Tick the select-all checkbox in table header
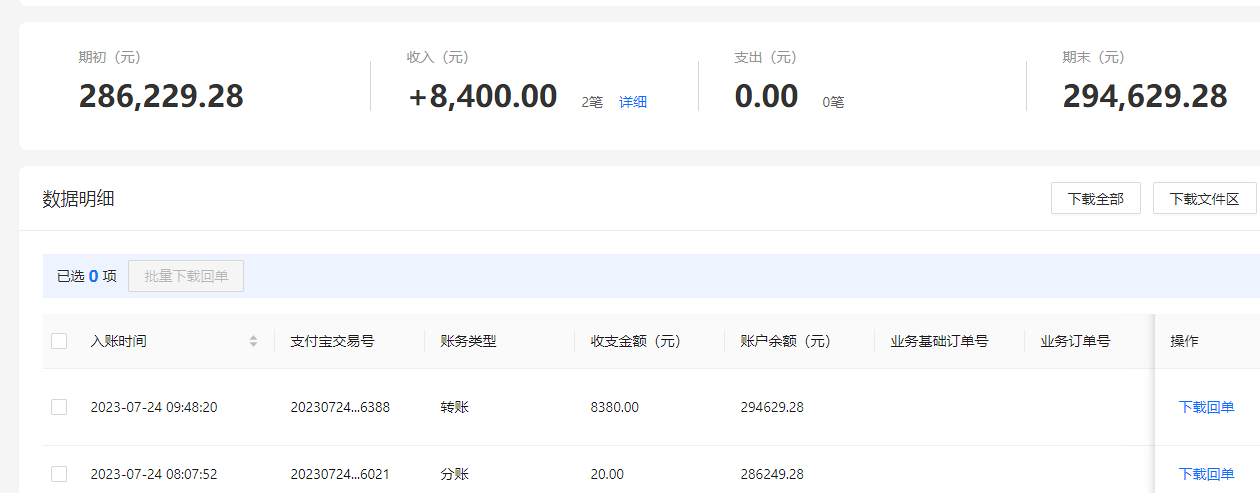This screenshot has width=1260, height=493. pos(59,341)
